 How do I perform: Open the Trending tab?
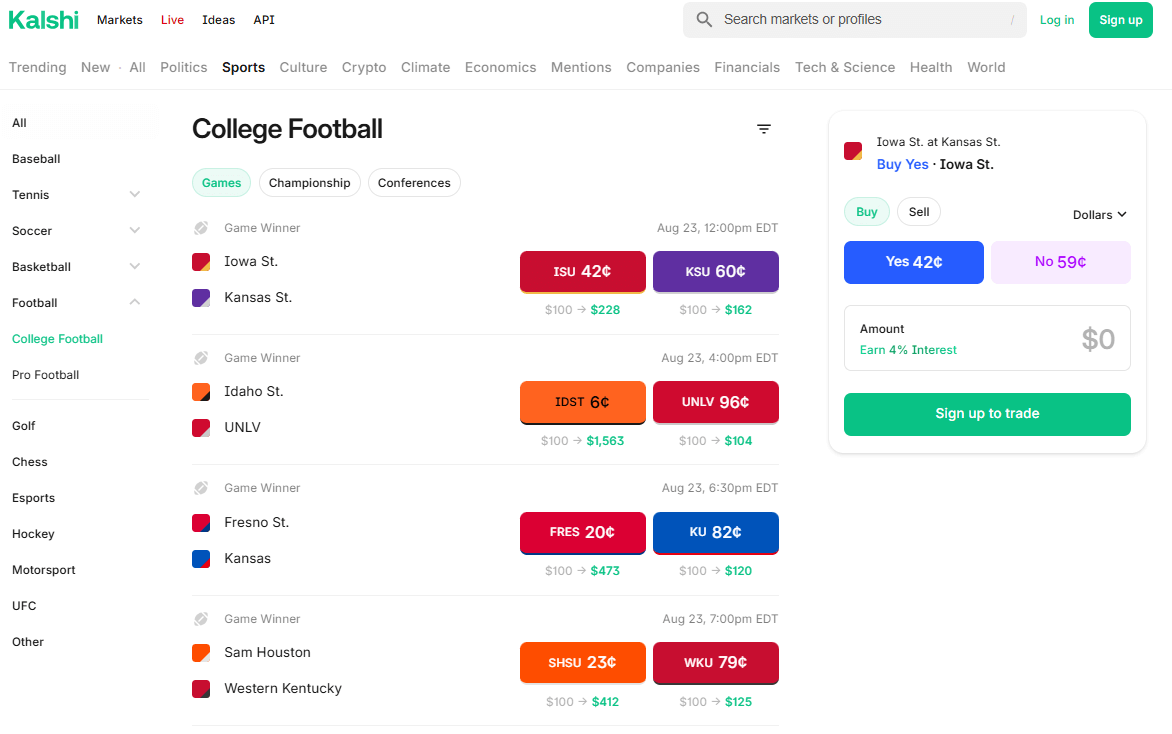coord(37,67)
